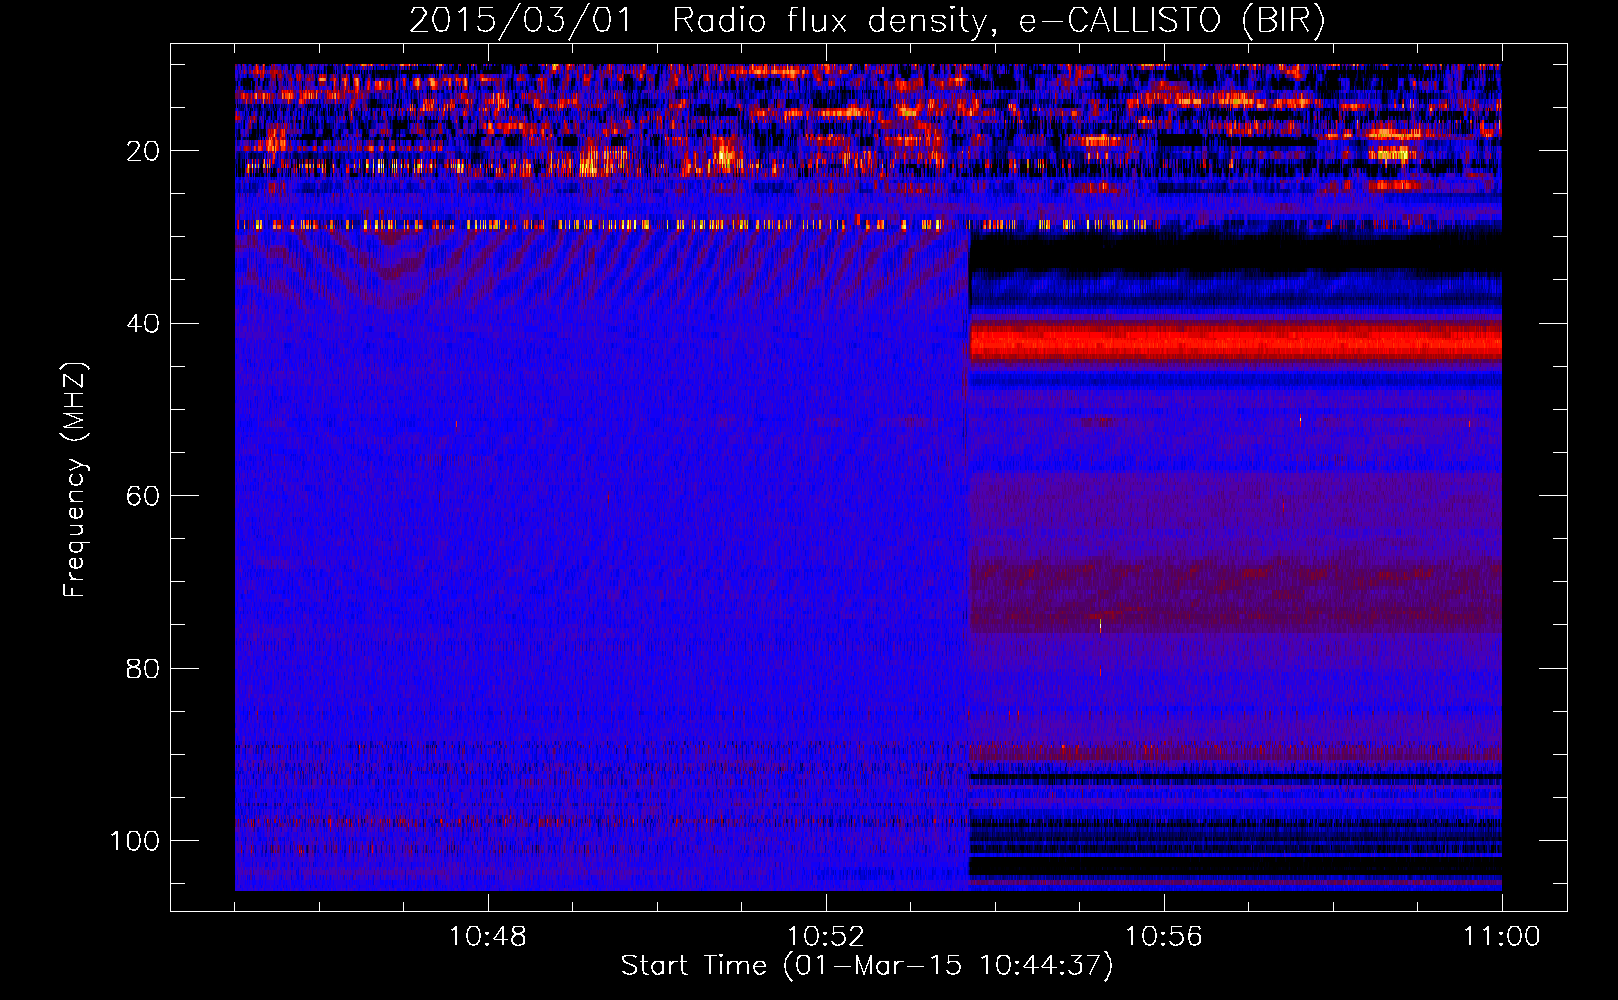Click the '80' frequency tick label
Screen dimensions: 1618x1000
point(143,668)
